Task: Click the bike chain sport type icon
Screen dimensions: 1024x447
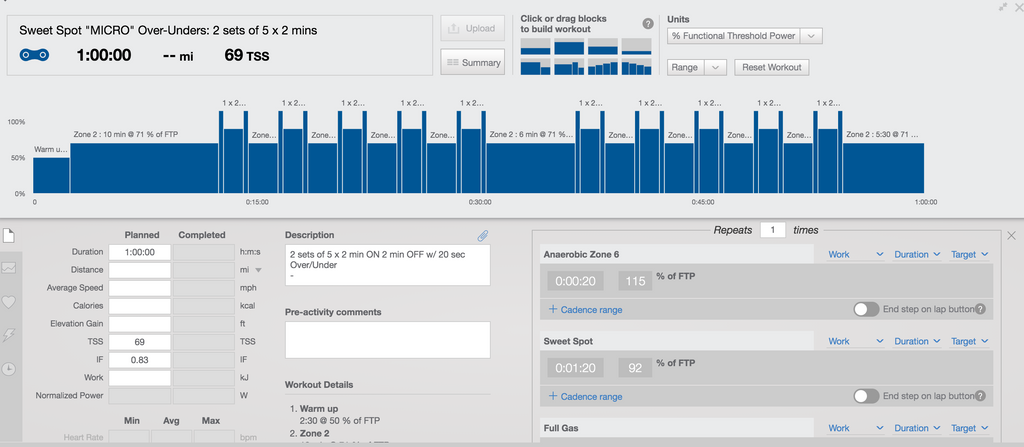Action: point(34,56)
